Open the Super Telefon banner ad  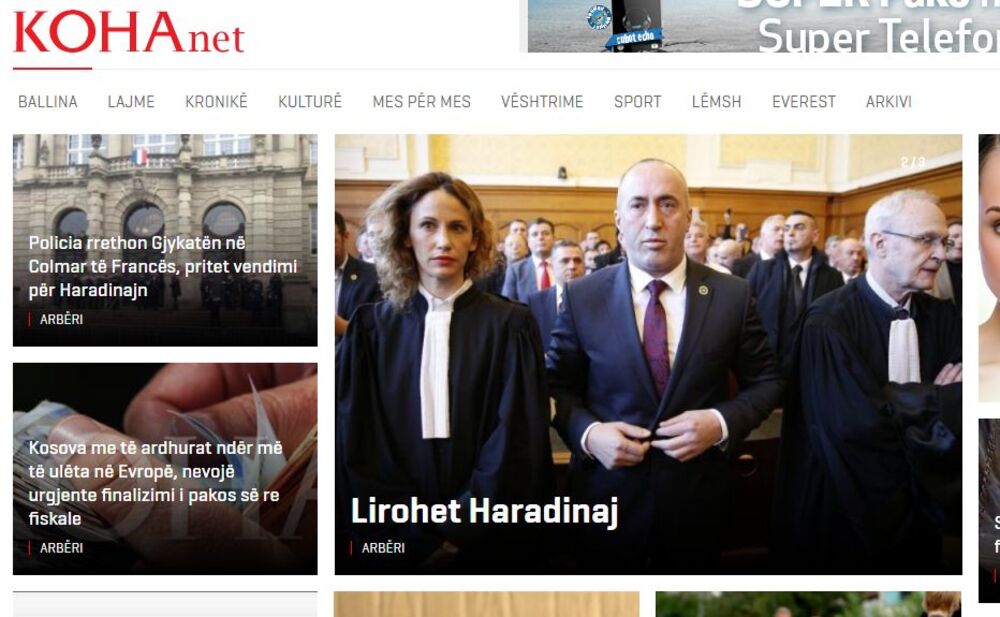tap(763, 26)
